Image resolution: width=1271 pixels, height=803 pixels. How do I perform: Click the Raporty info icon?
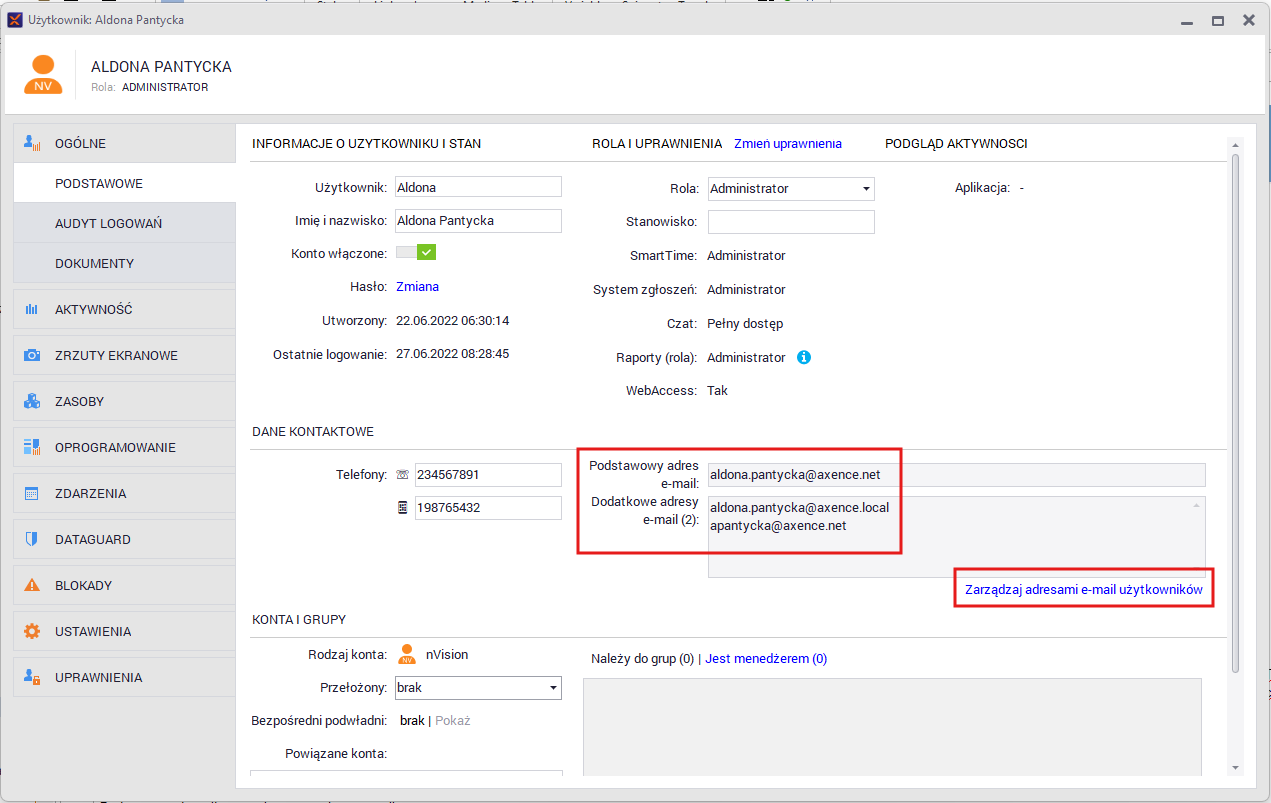(804, 357)
